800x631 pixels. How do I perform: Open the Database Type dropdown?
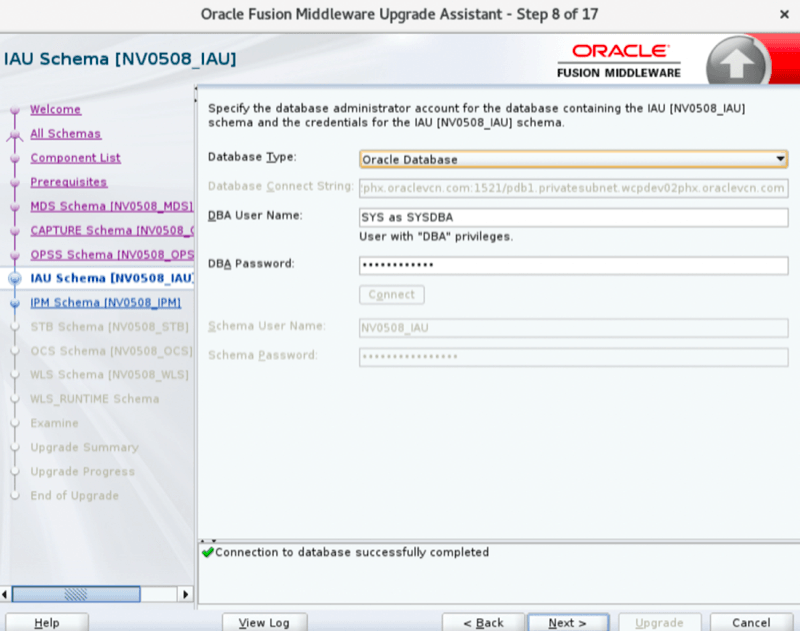click(x=573, y=159)
